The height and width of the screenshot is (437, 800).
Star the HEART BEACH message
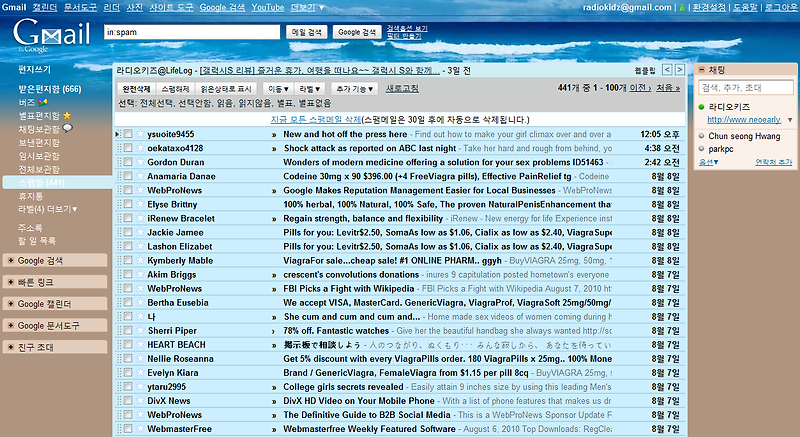pos(140,344)
